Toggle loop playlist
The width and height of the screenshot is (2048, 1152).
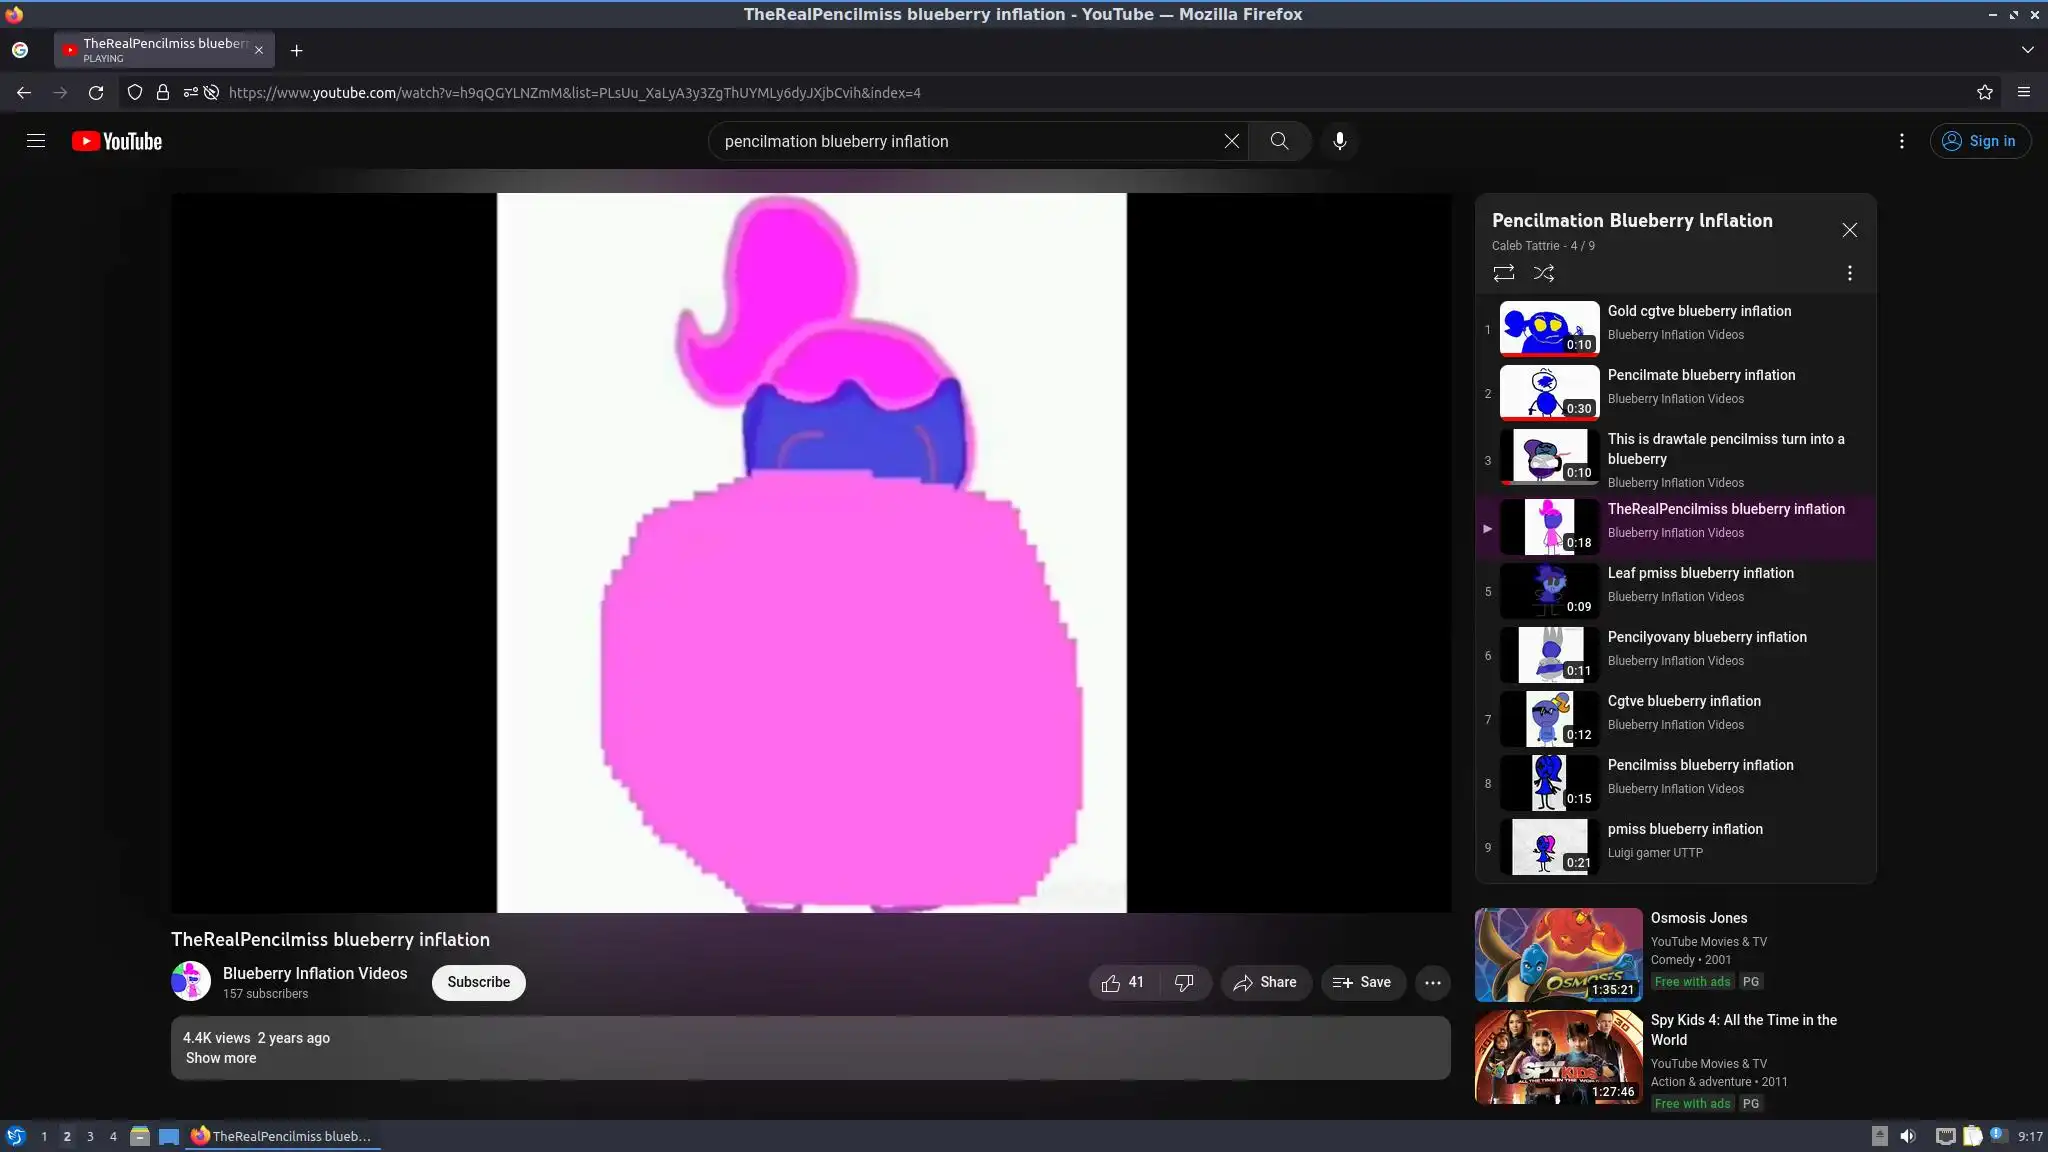pos(1503,273)
